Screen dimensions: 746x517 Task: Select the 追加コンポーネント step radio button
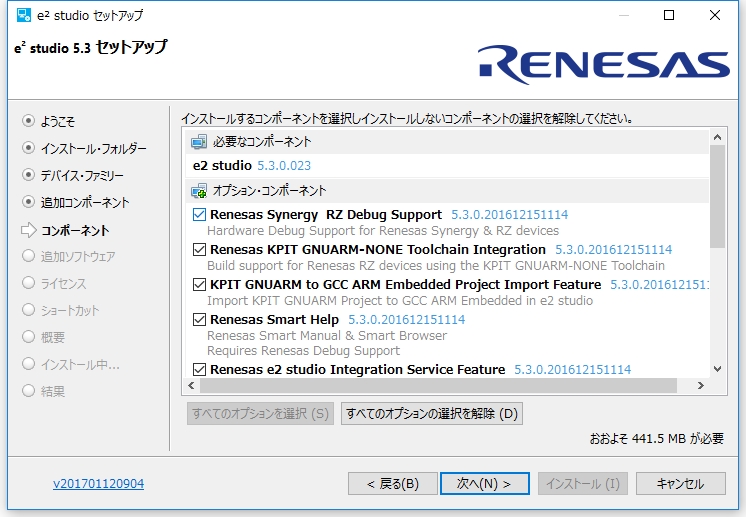[29, 202]
